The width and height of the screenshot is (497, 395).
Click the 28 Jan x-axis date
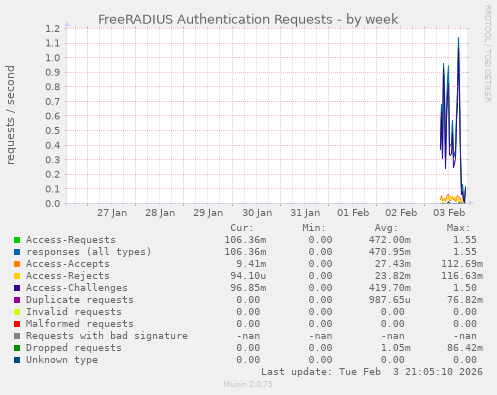tap(160, 213)
